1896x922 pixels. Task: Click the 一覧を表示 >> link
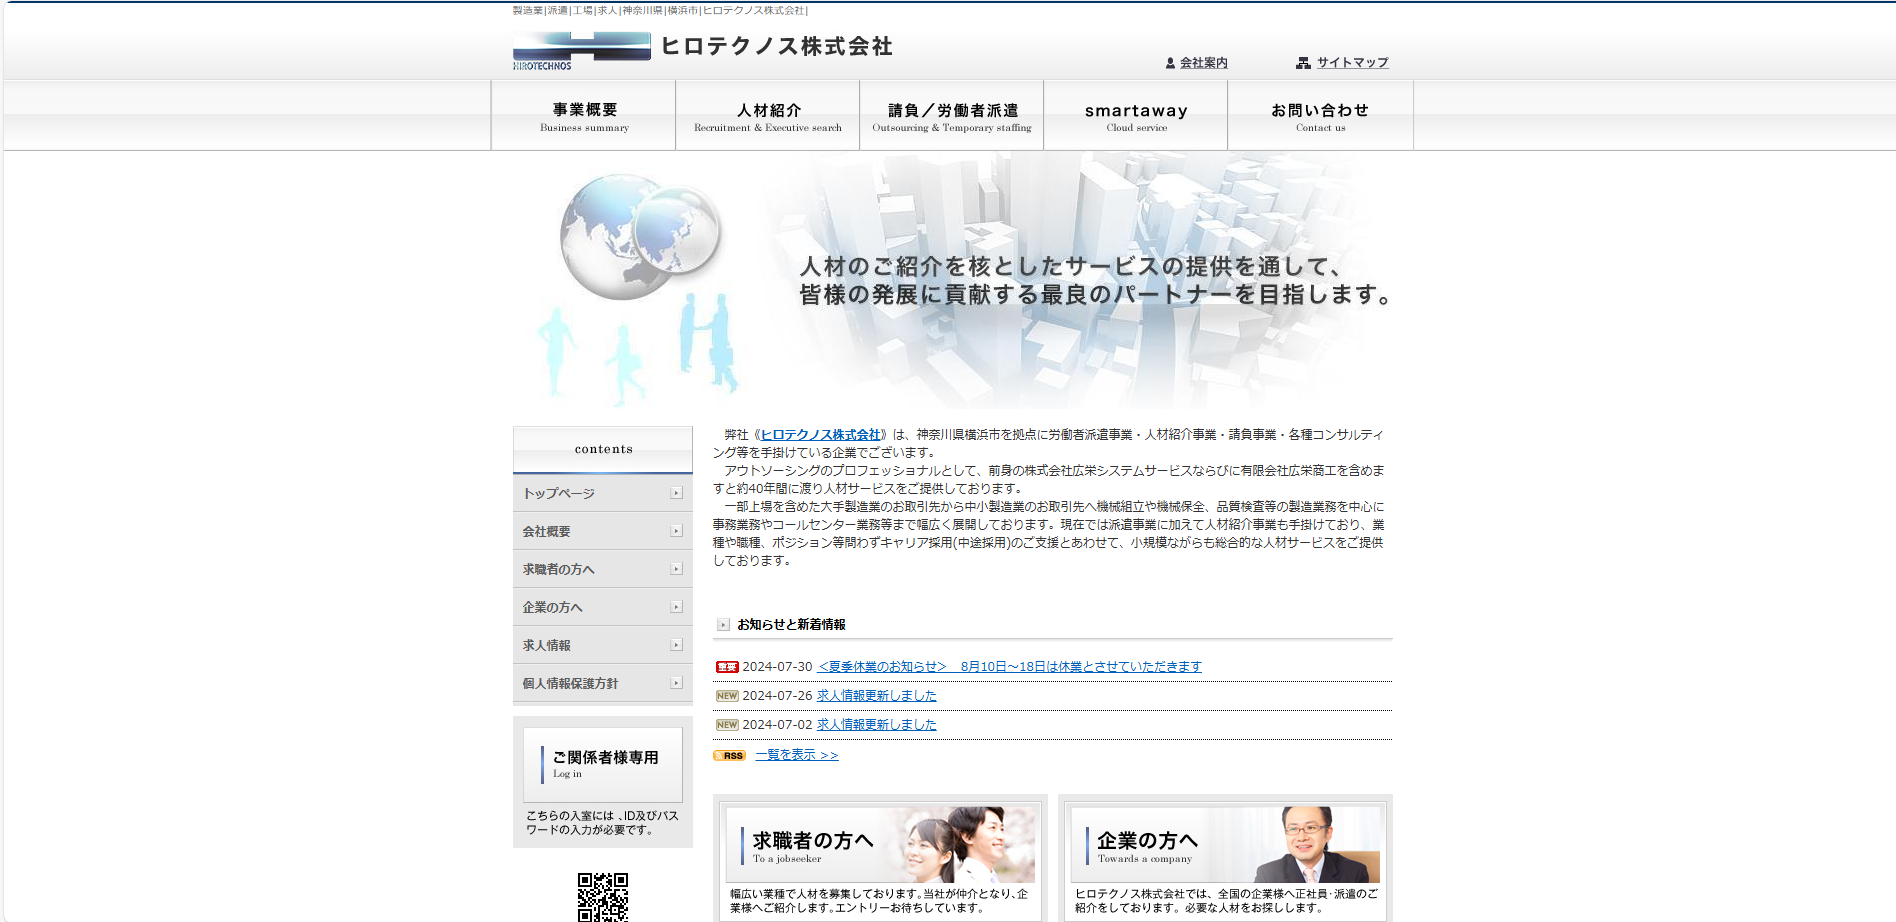point(797,756)
